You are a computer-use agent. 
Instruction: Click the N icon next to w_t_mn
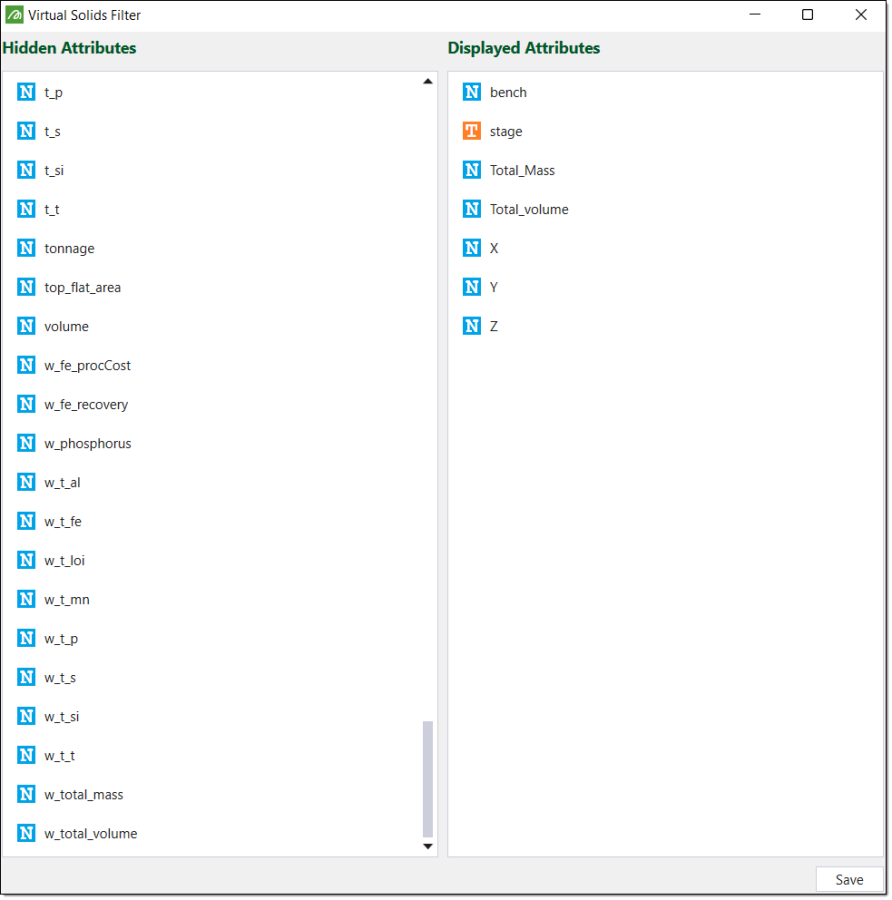(x=26, y=599)
